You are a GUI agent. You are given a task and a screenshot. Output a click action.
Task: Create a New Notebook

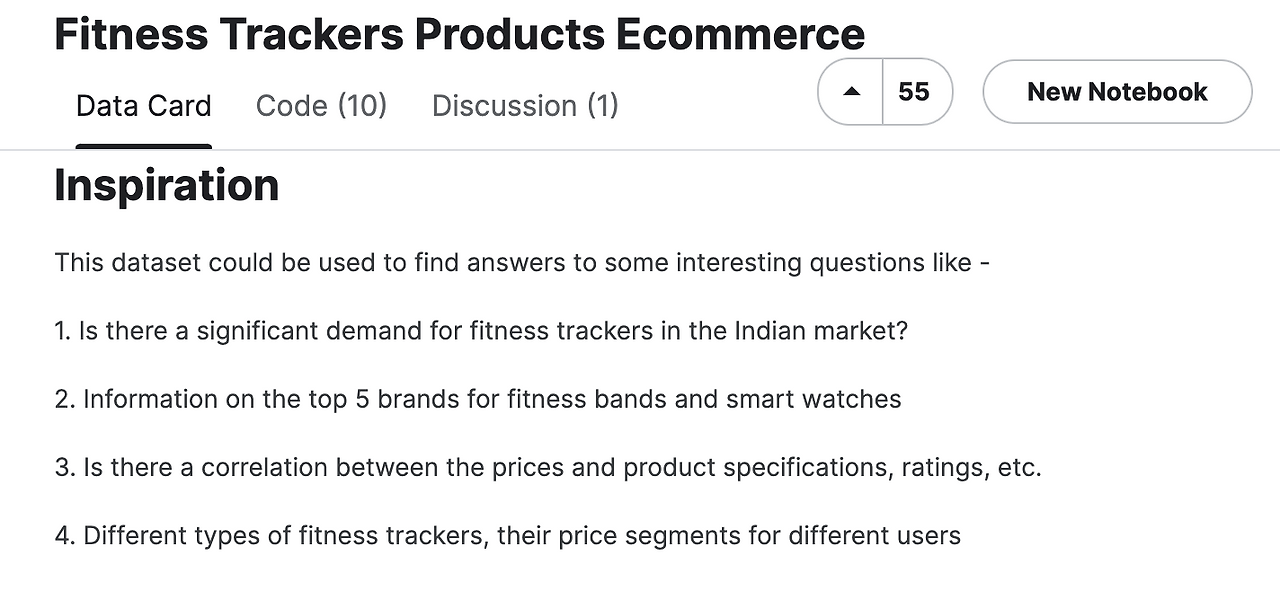coord(1117,92)
